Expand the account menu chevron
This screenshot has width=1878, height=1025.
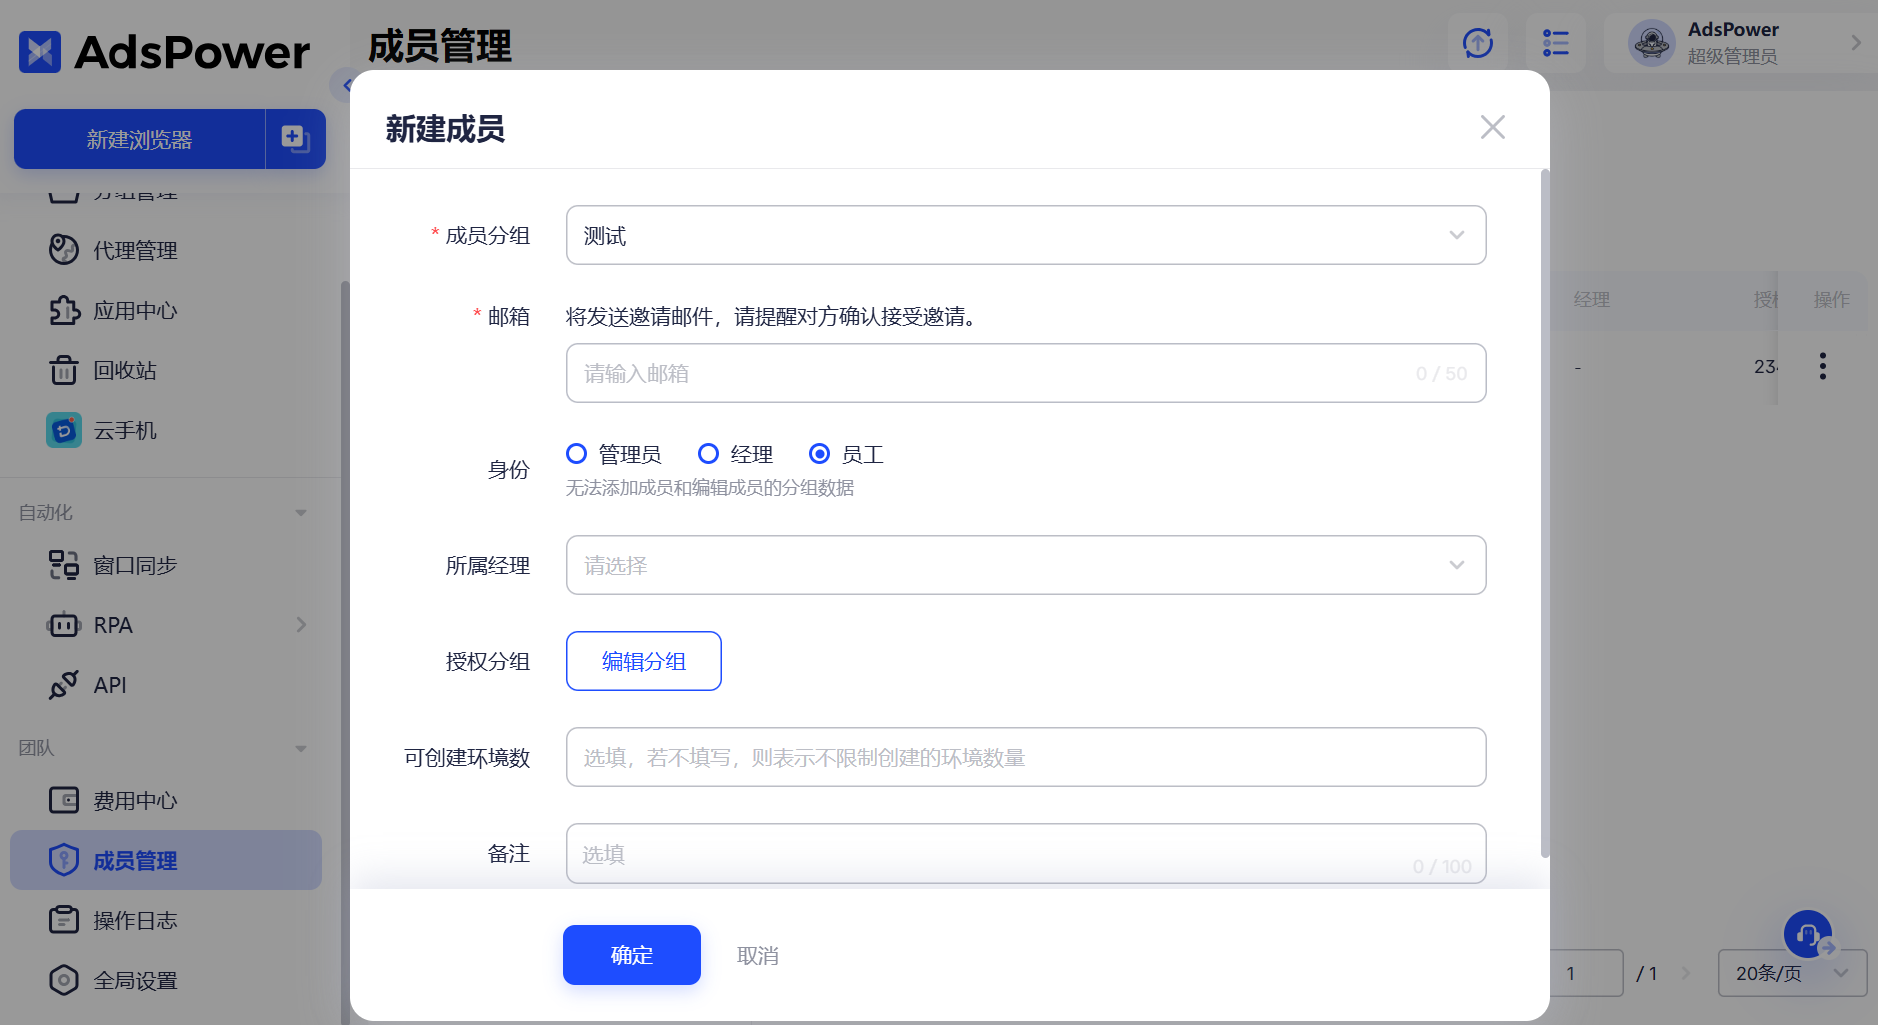pyautogui.click(x=1856, y=43)
